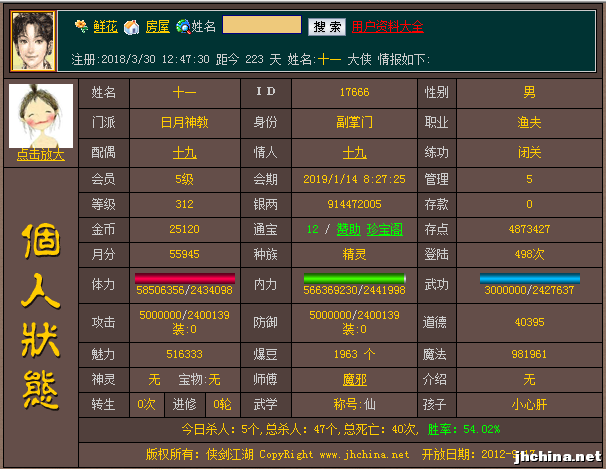Click the flower icon beside 鲜花

pos(81,26)
